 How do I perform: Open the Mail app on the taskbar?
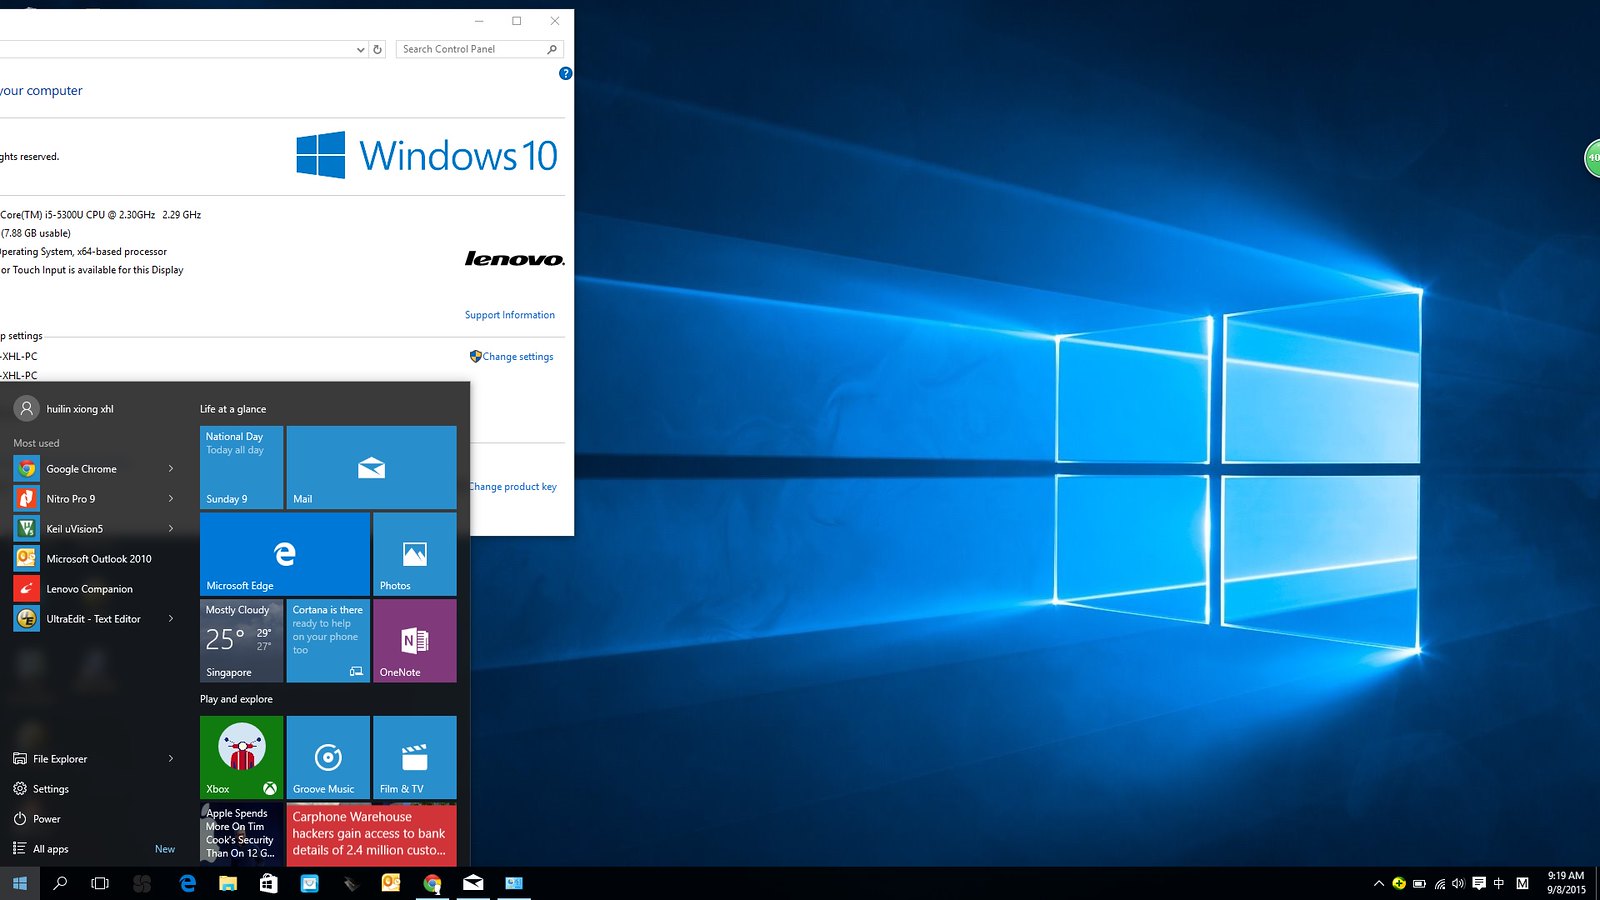click(473, 883)
